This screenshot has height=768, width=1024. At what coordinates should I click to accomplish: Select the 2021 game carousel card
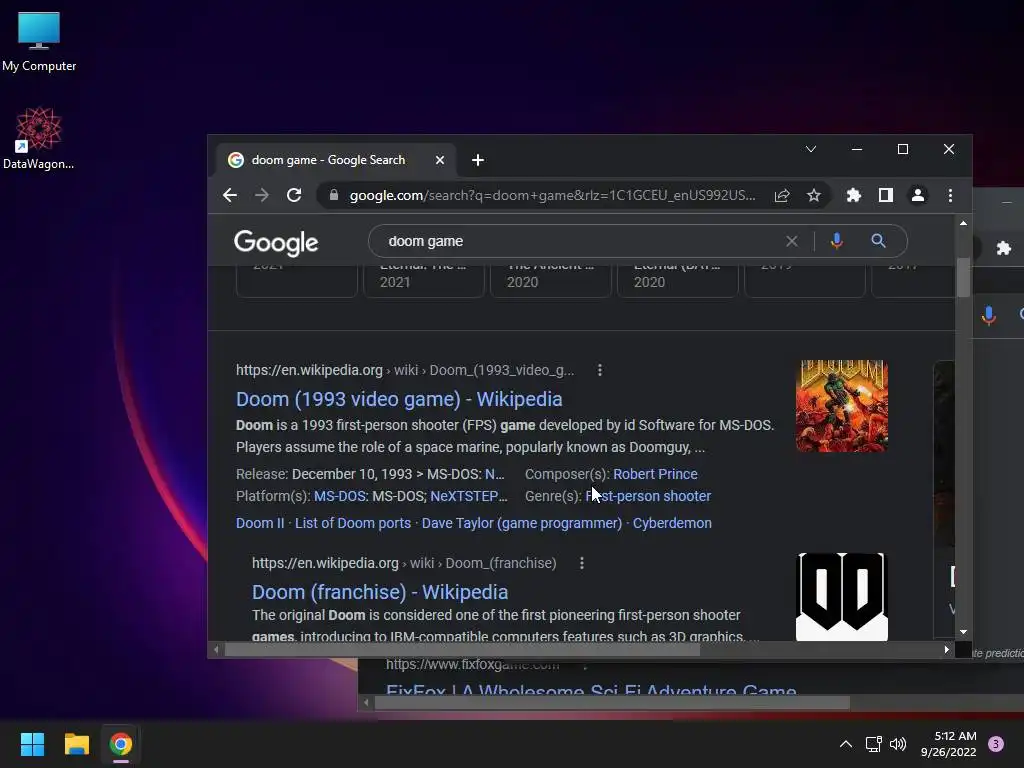click(424, 281)
